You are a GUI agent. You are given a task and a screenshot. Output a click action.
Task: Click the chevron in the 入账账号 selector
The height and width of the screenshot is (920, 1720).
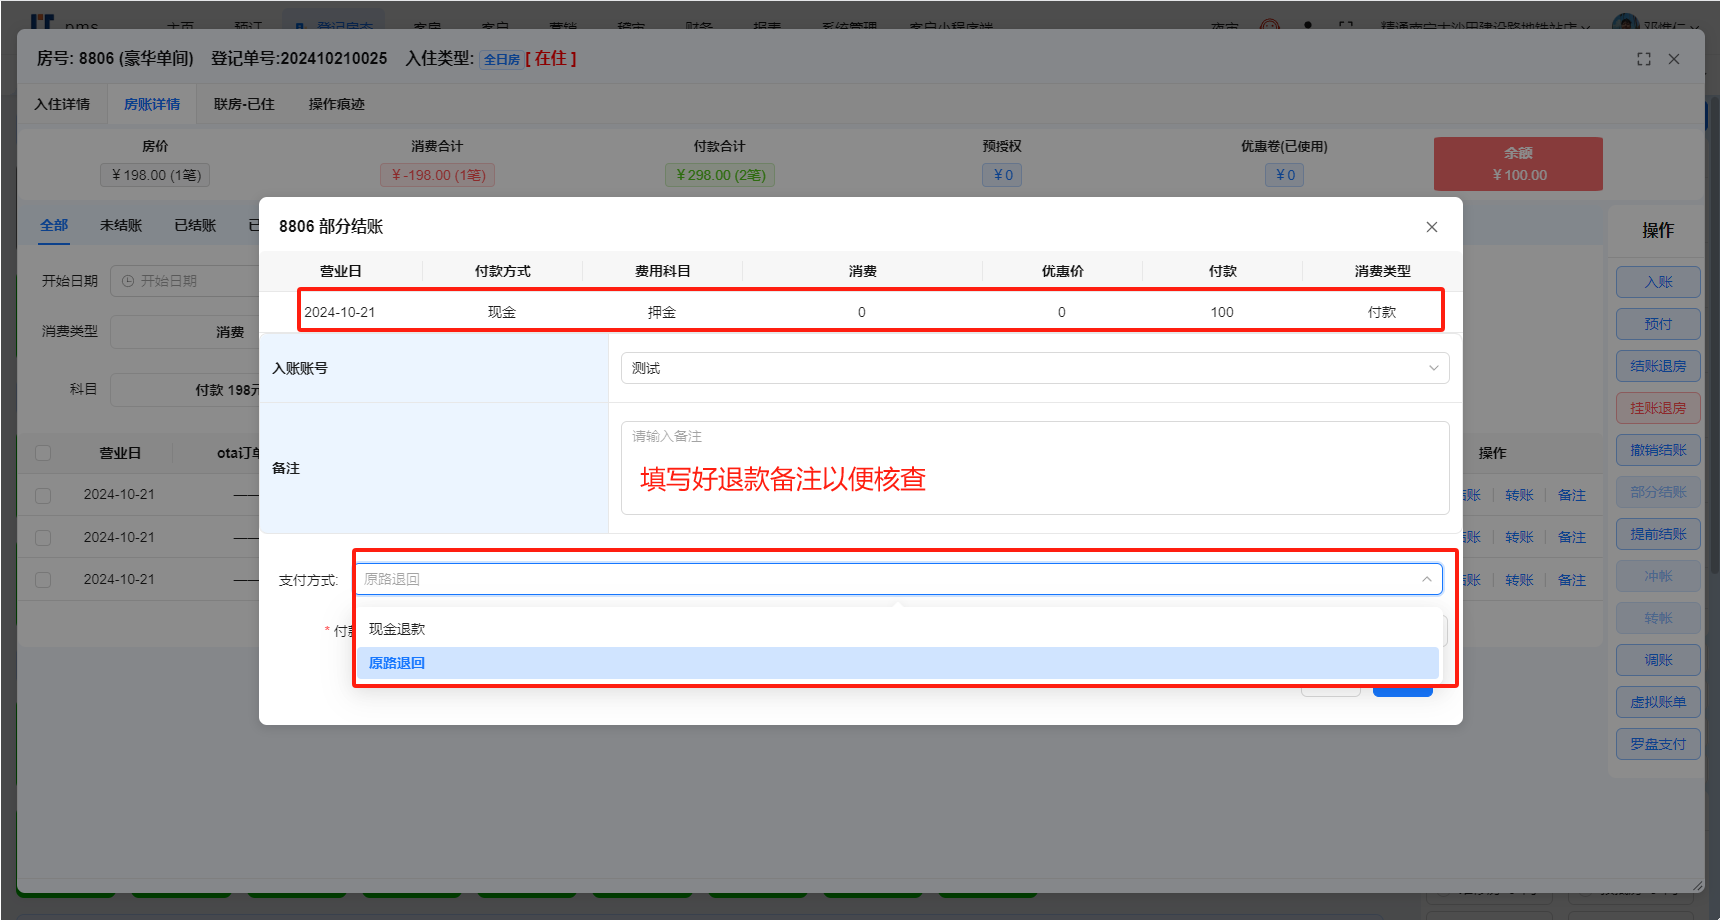pyautogui.click(x=1432, y=368)
